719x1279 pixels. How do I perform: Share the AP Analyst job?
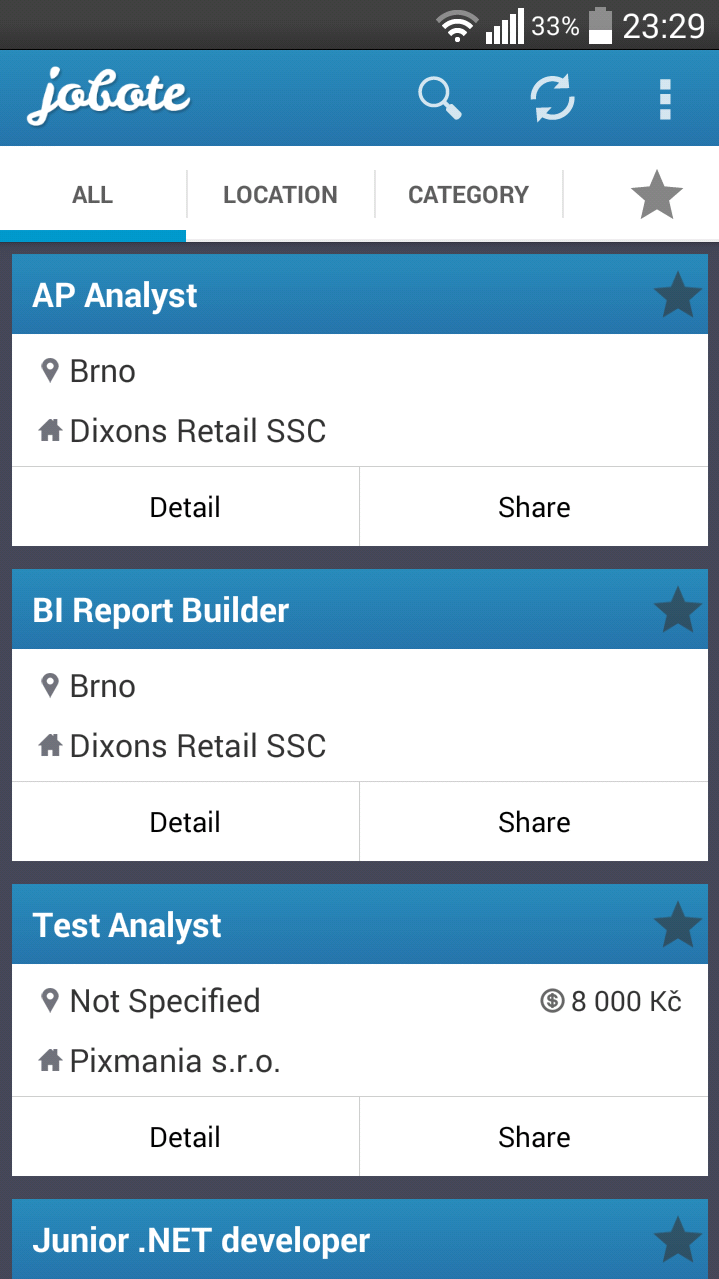coord(534,507)
